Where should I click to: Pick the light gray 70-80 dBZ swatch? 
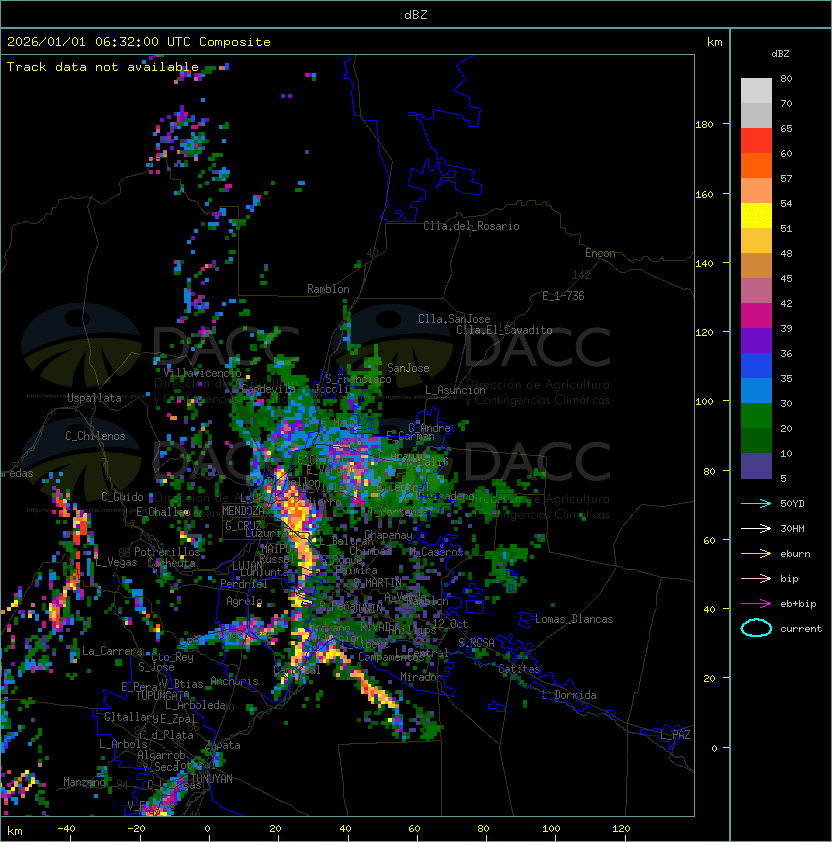click(x=756, y=91)
